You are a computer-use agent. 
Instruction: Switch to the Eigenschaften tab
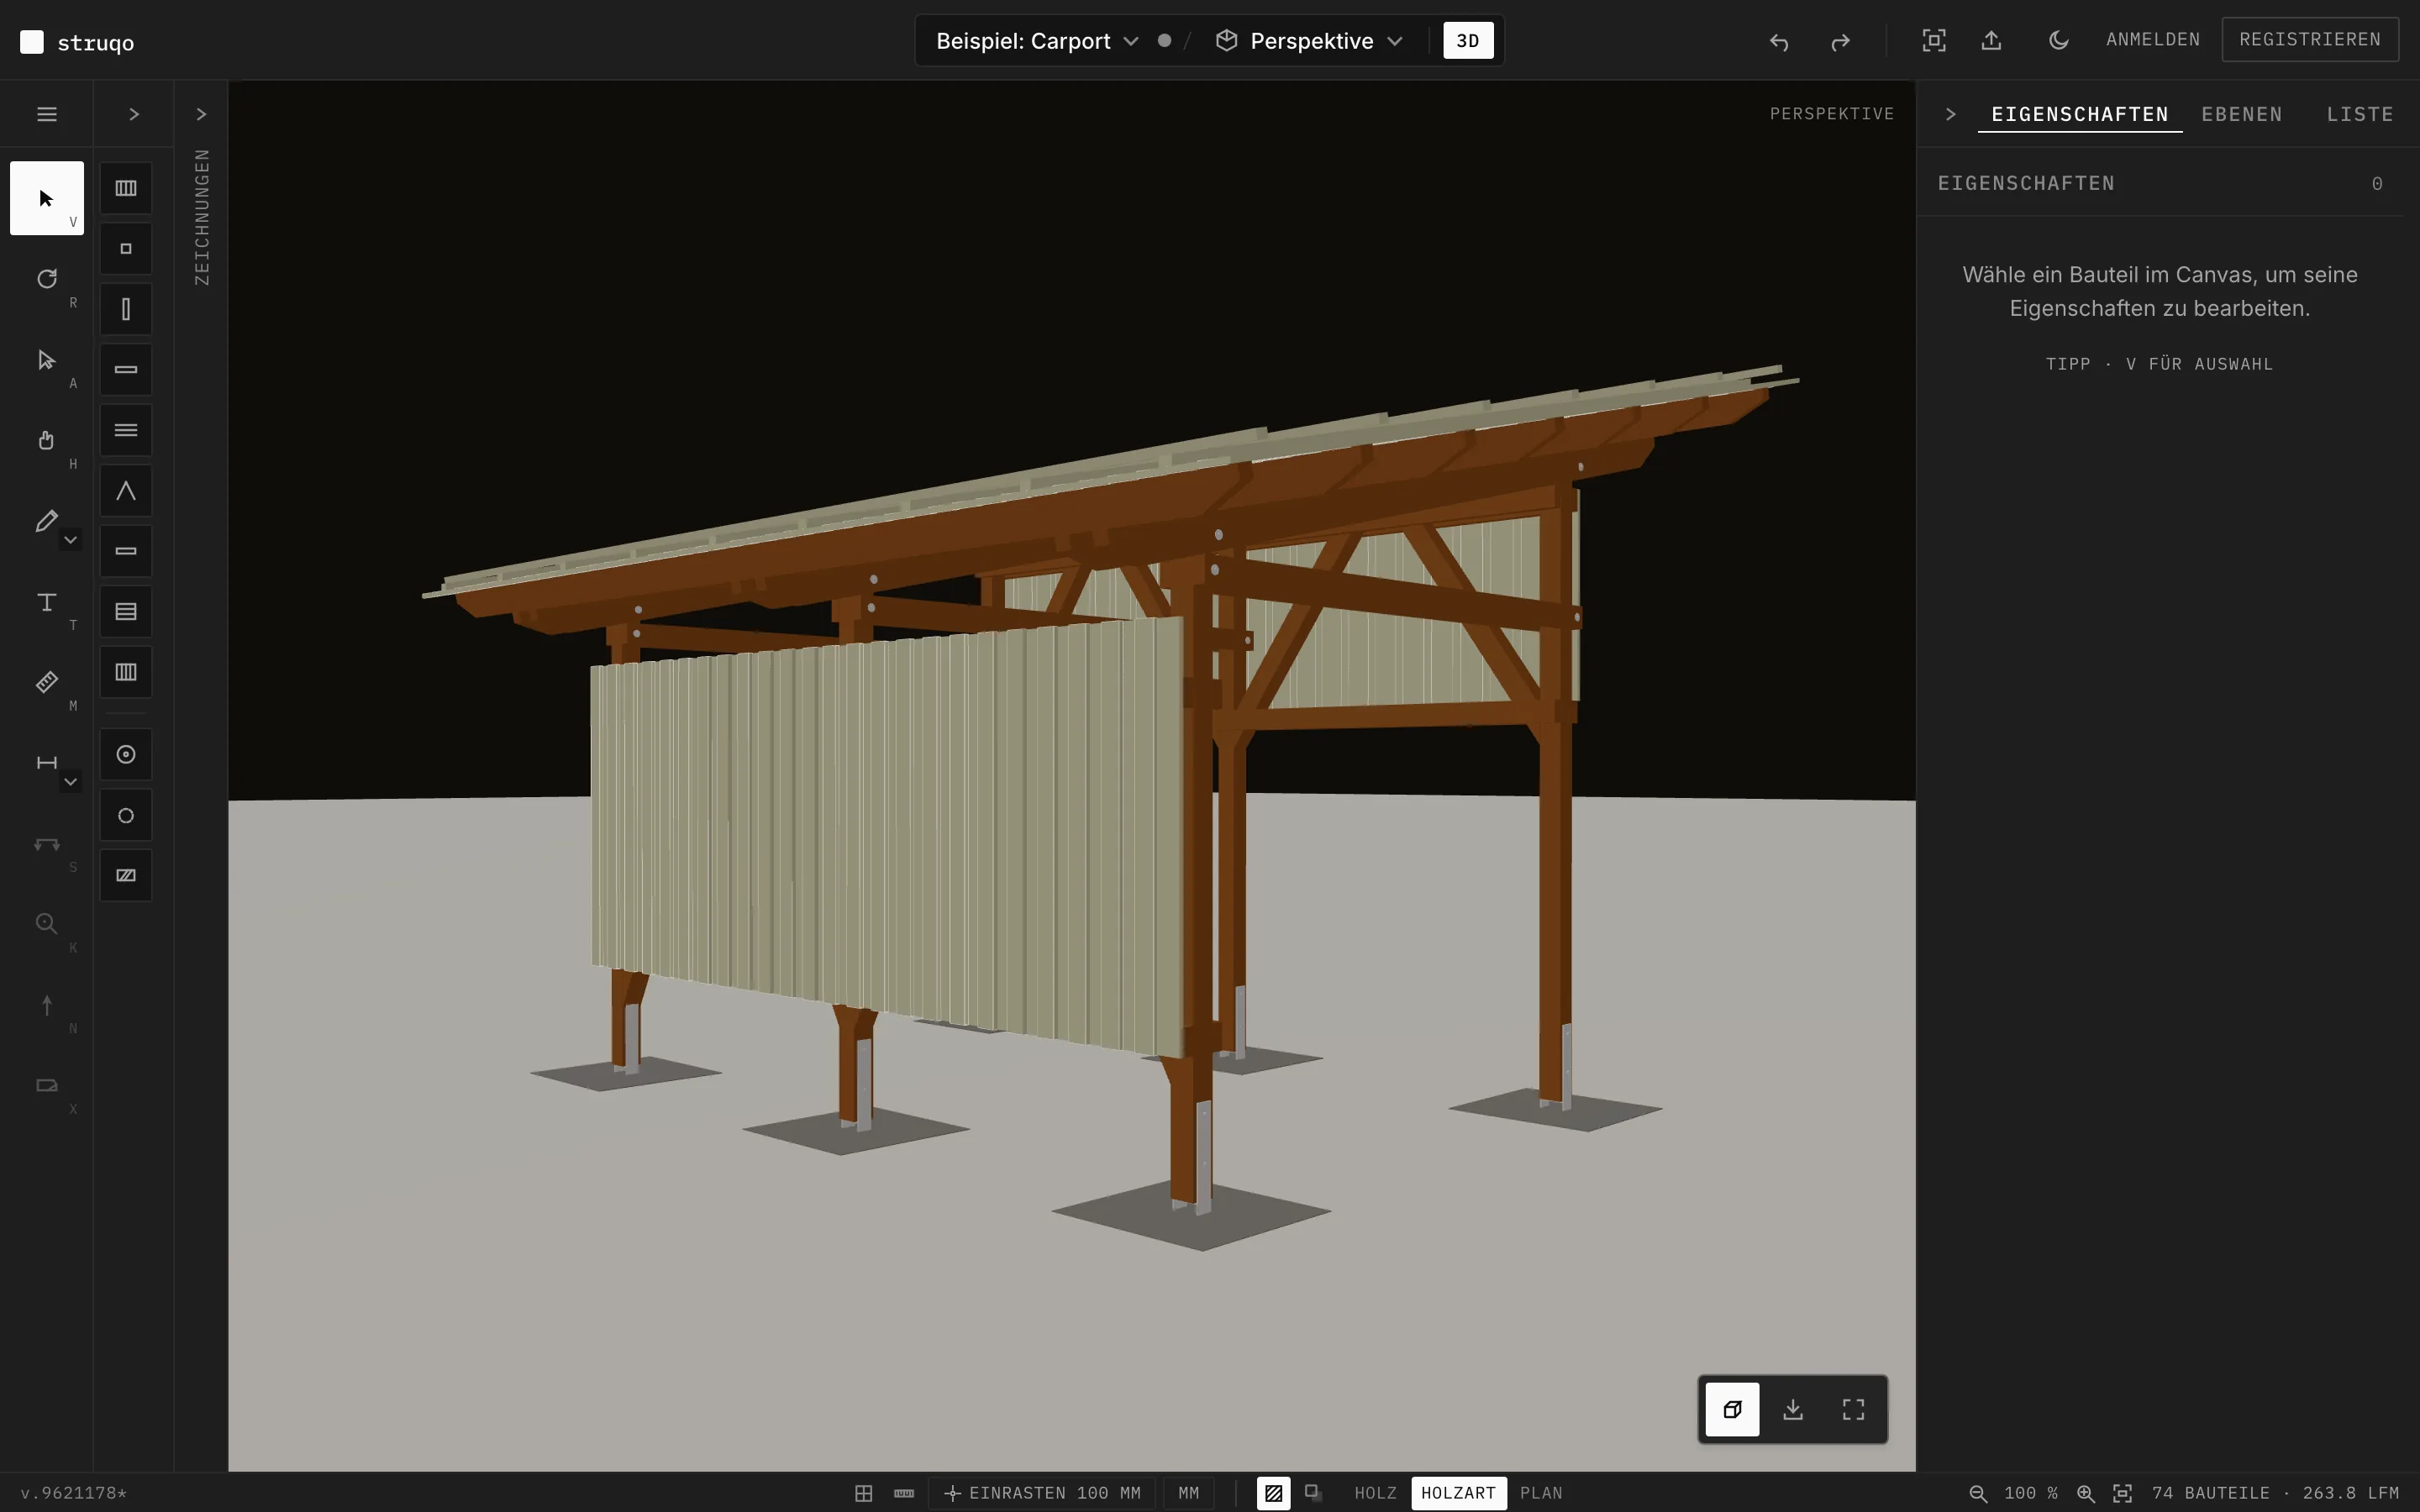[x=2080, y=114]
